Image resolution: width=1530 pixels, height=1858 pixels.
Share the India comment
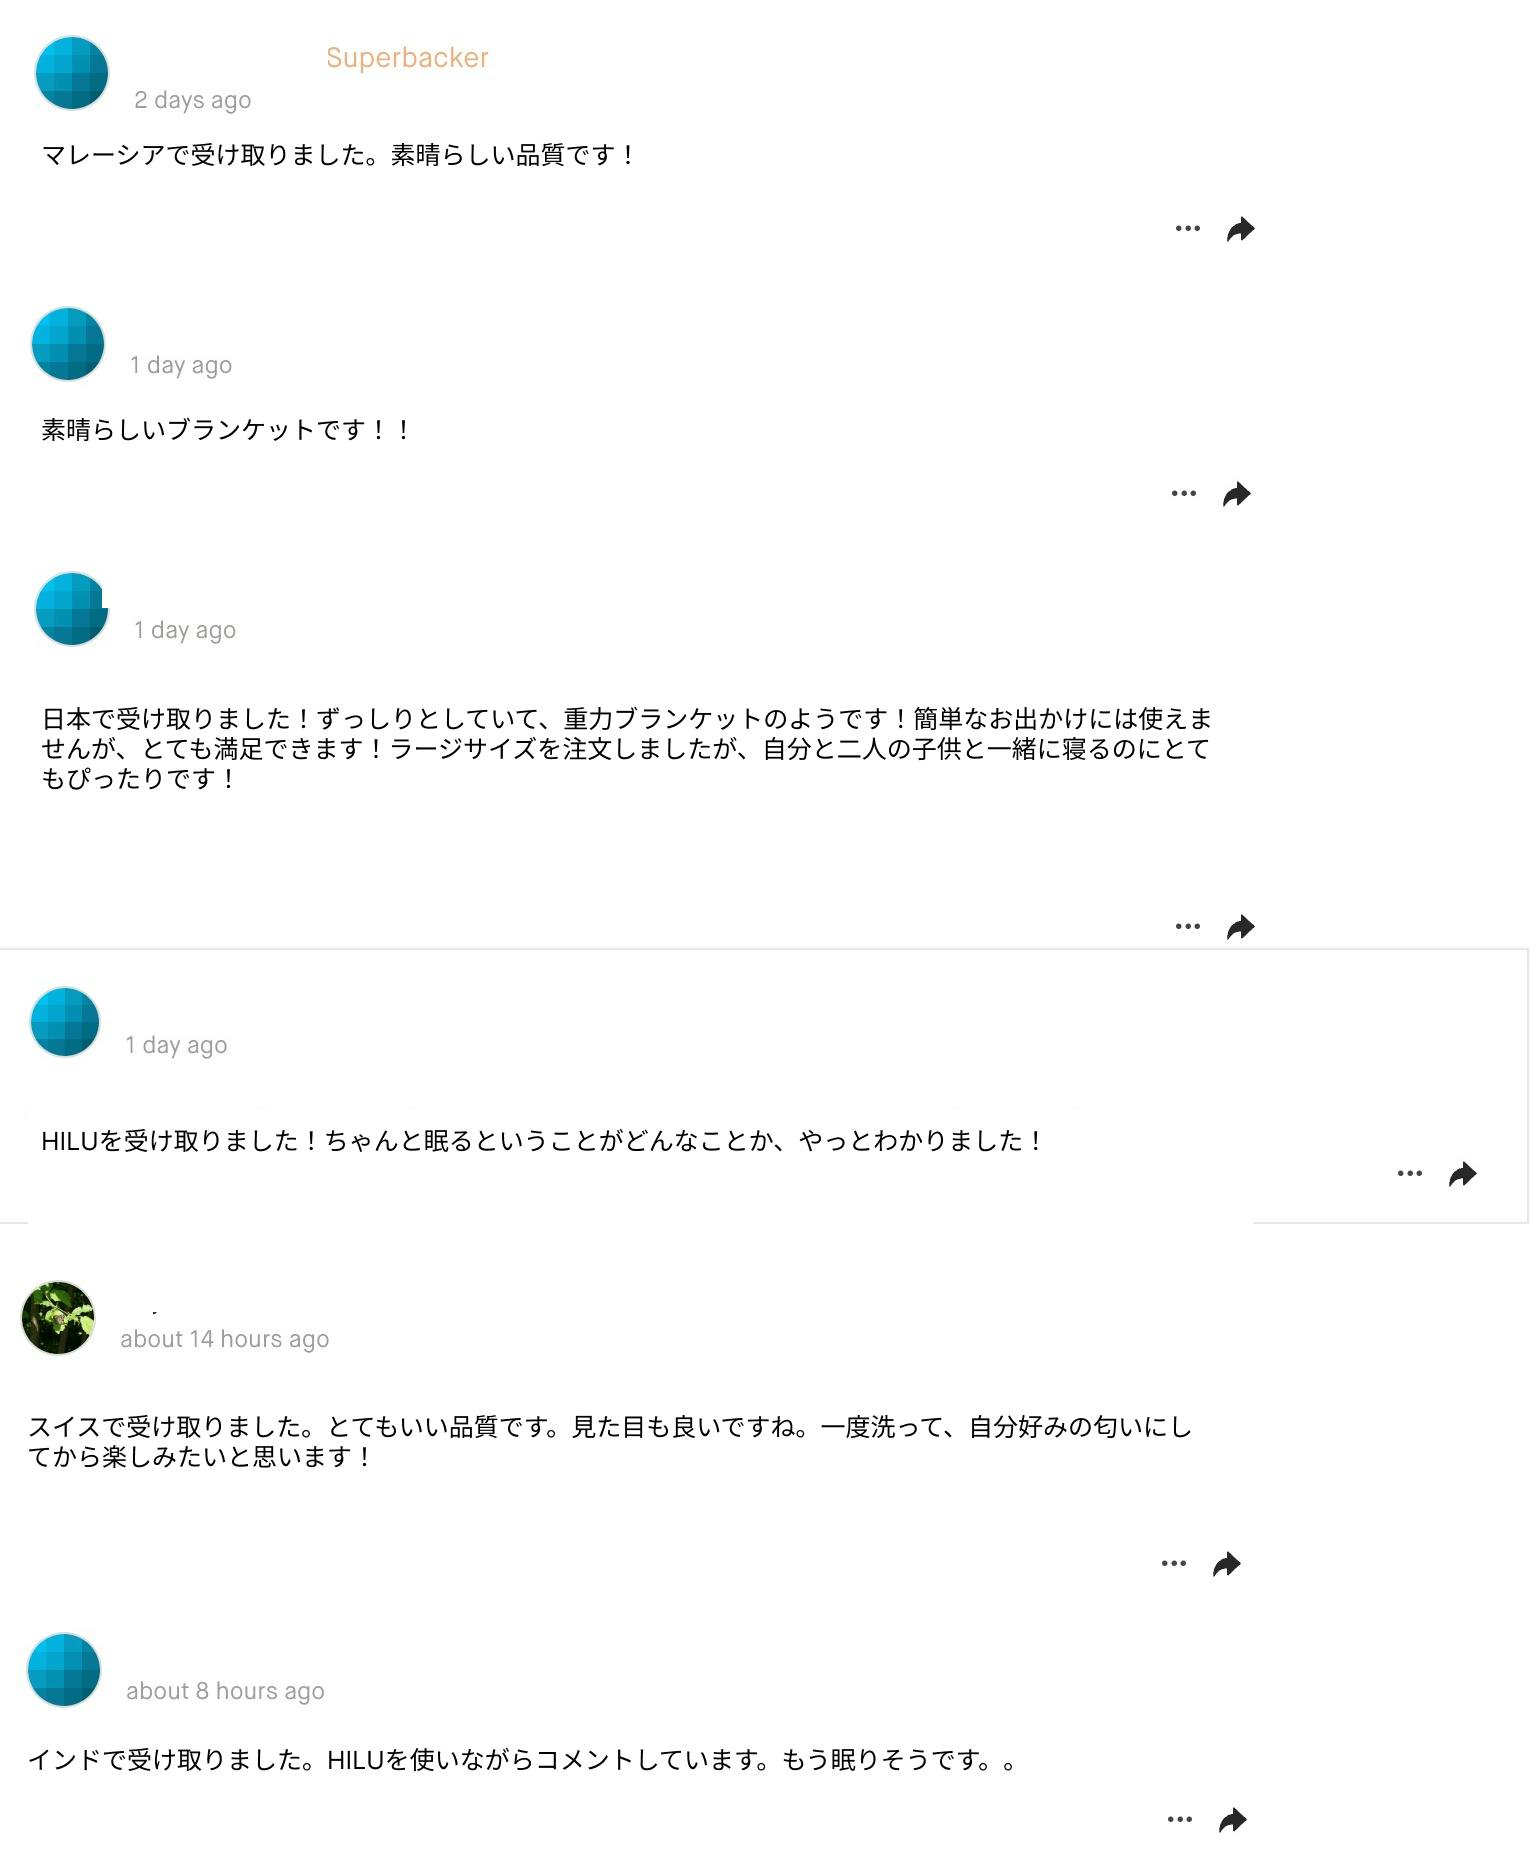point(1232,1820)
